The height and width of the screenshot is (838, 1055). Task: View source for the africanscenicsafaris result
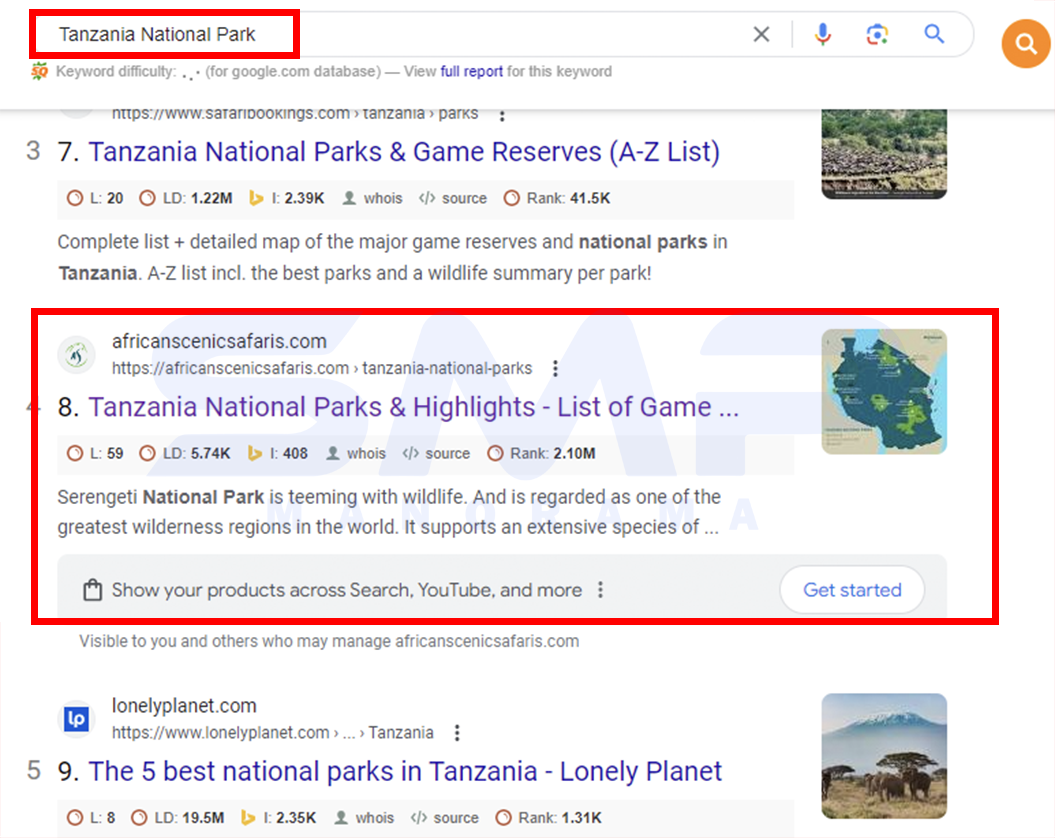pos(436,454)
